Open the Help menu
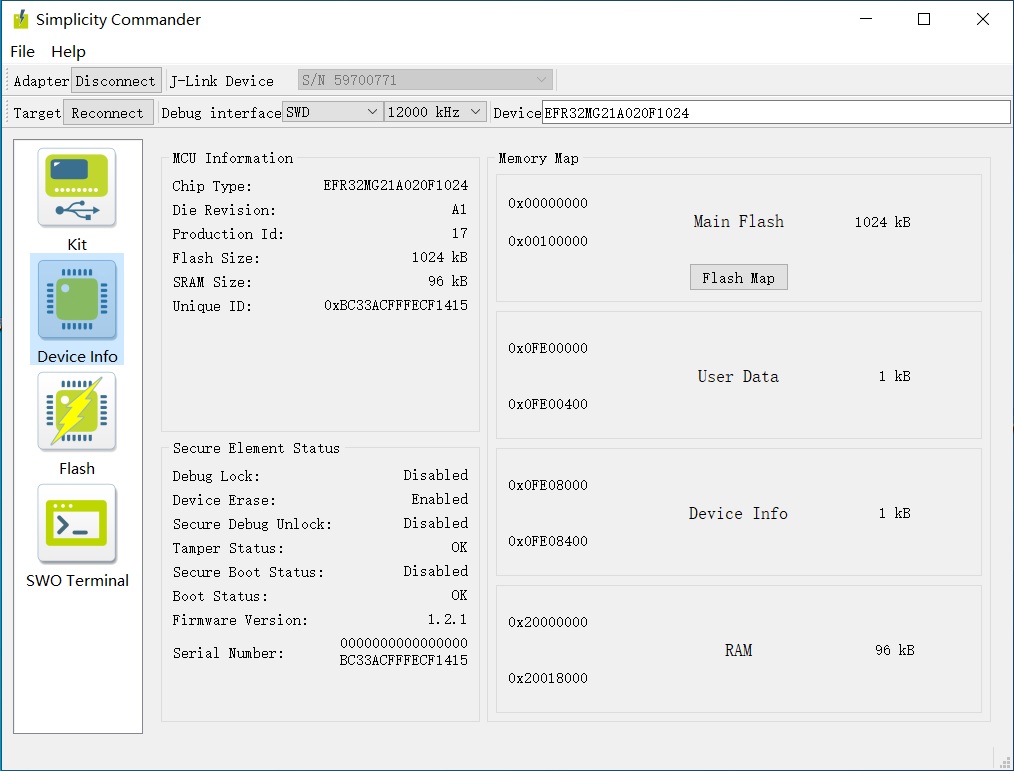 click(68, 51)
